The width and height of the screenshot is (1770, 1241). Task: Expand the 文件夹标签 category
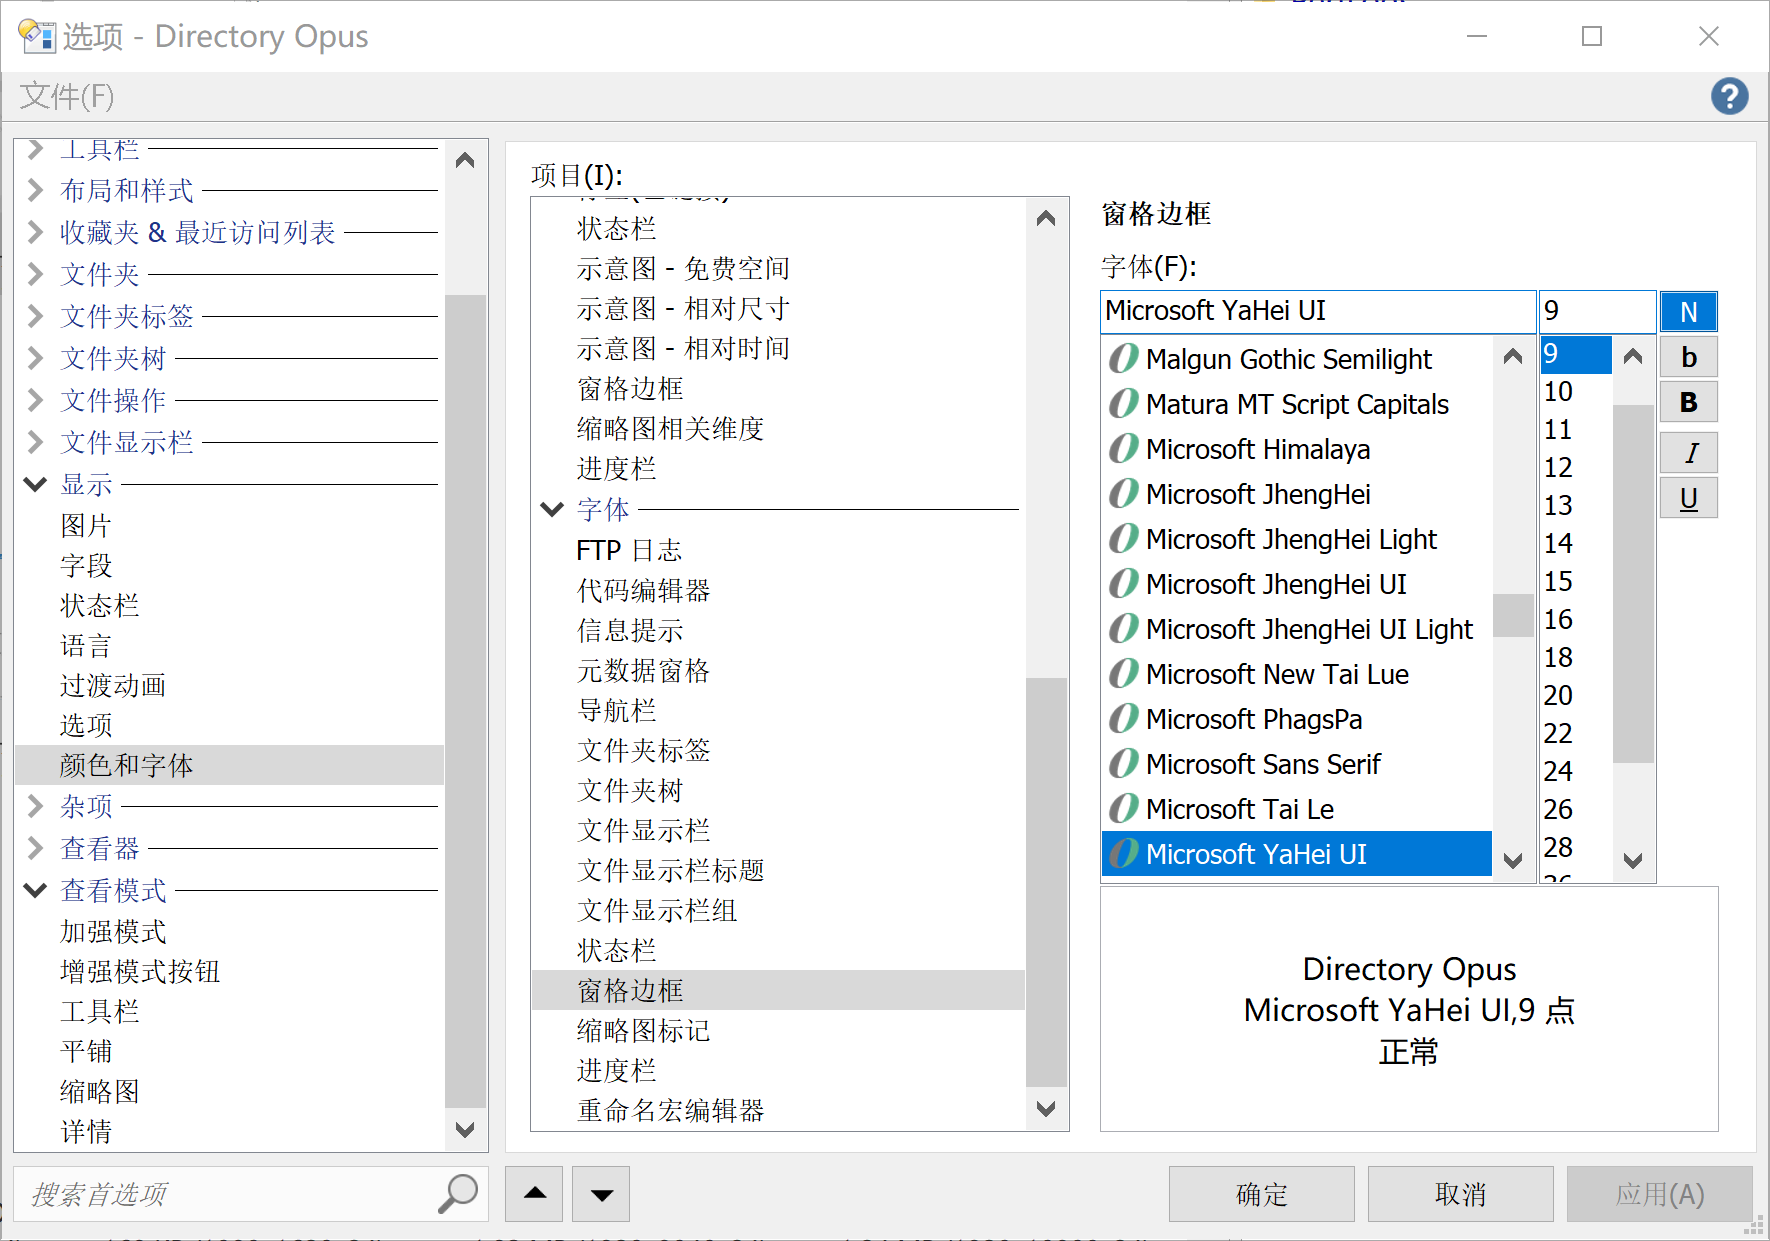click(x=36, y=316)
